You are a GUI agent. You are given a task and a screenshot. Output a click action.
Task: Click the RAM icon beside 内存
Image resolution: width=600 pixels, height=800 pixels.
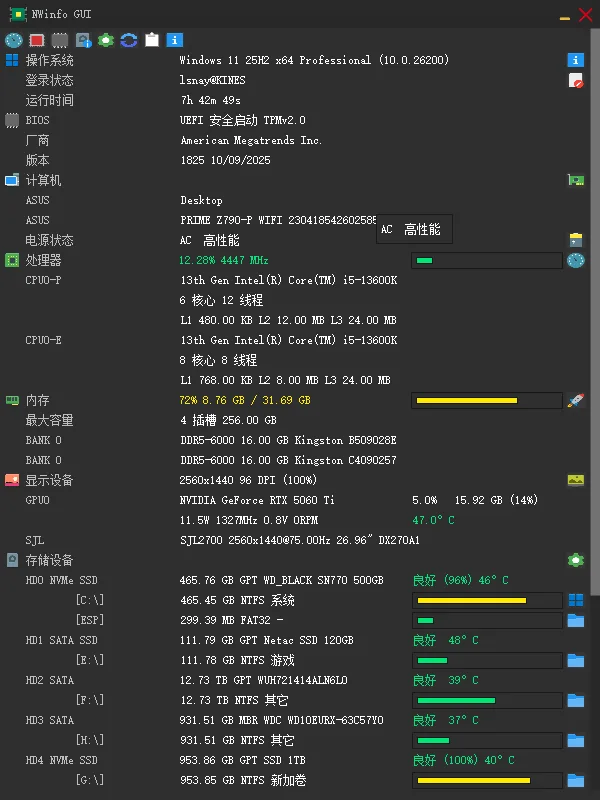[x=12, y=400]
